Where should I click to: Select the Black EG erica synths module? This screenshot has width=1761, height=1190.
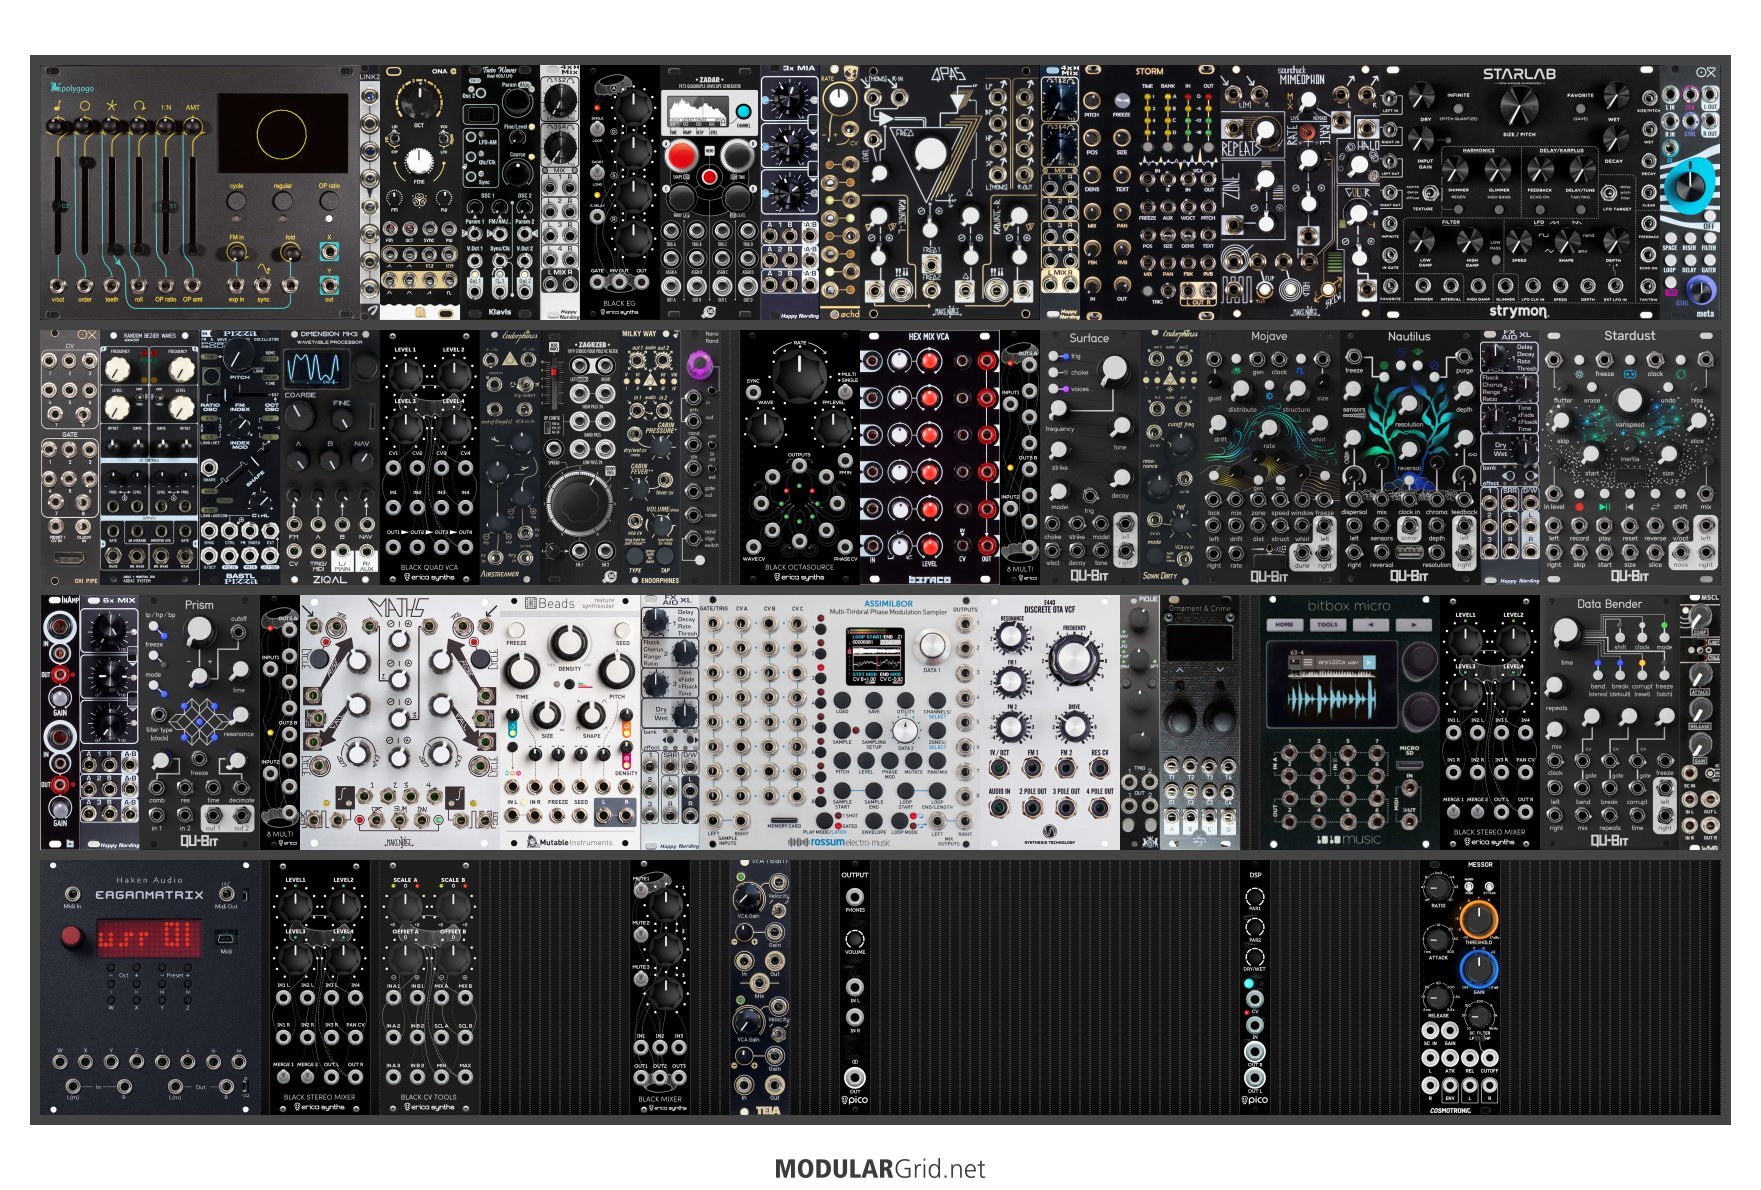click(x=620, y=192)
